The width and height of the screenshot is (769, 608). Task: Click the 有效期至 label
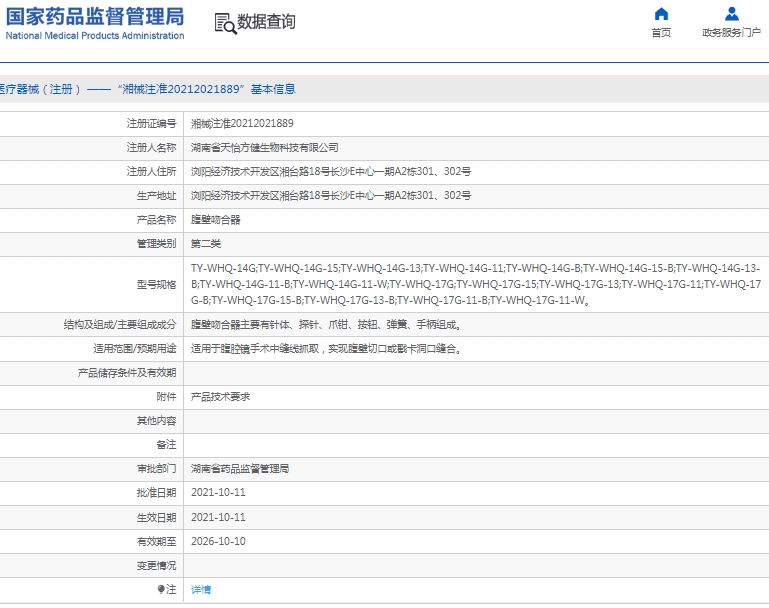156,541
